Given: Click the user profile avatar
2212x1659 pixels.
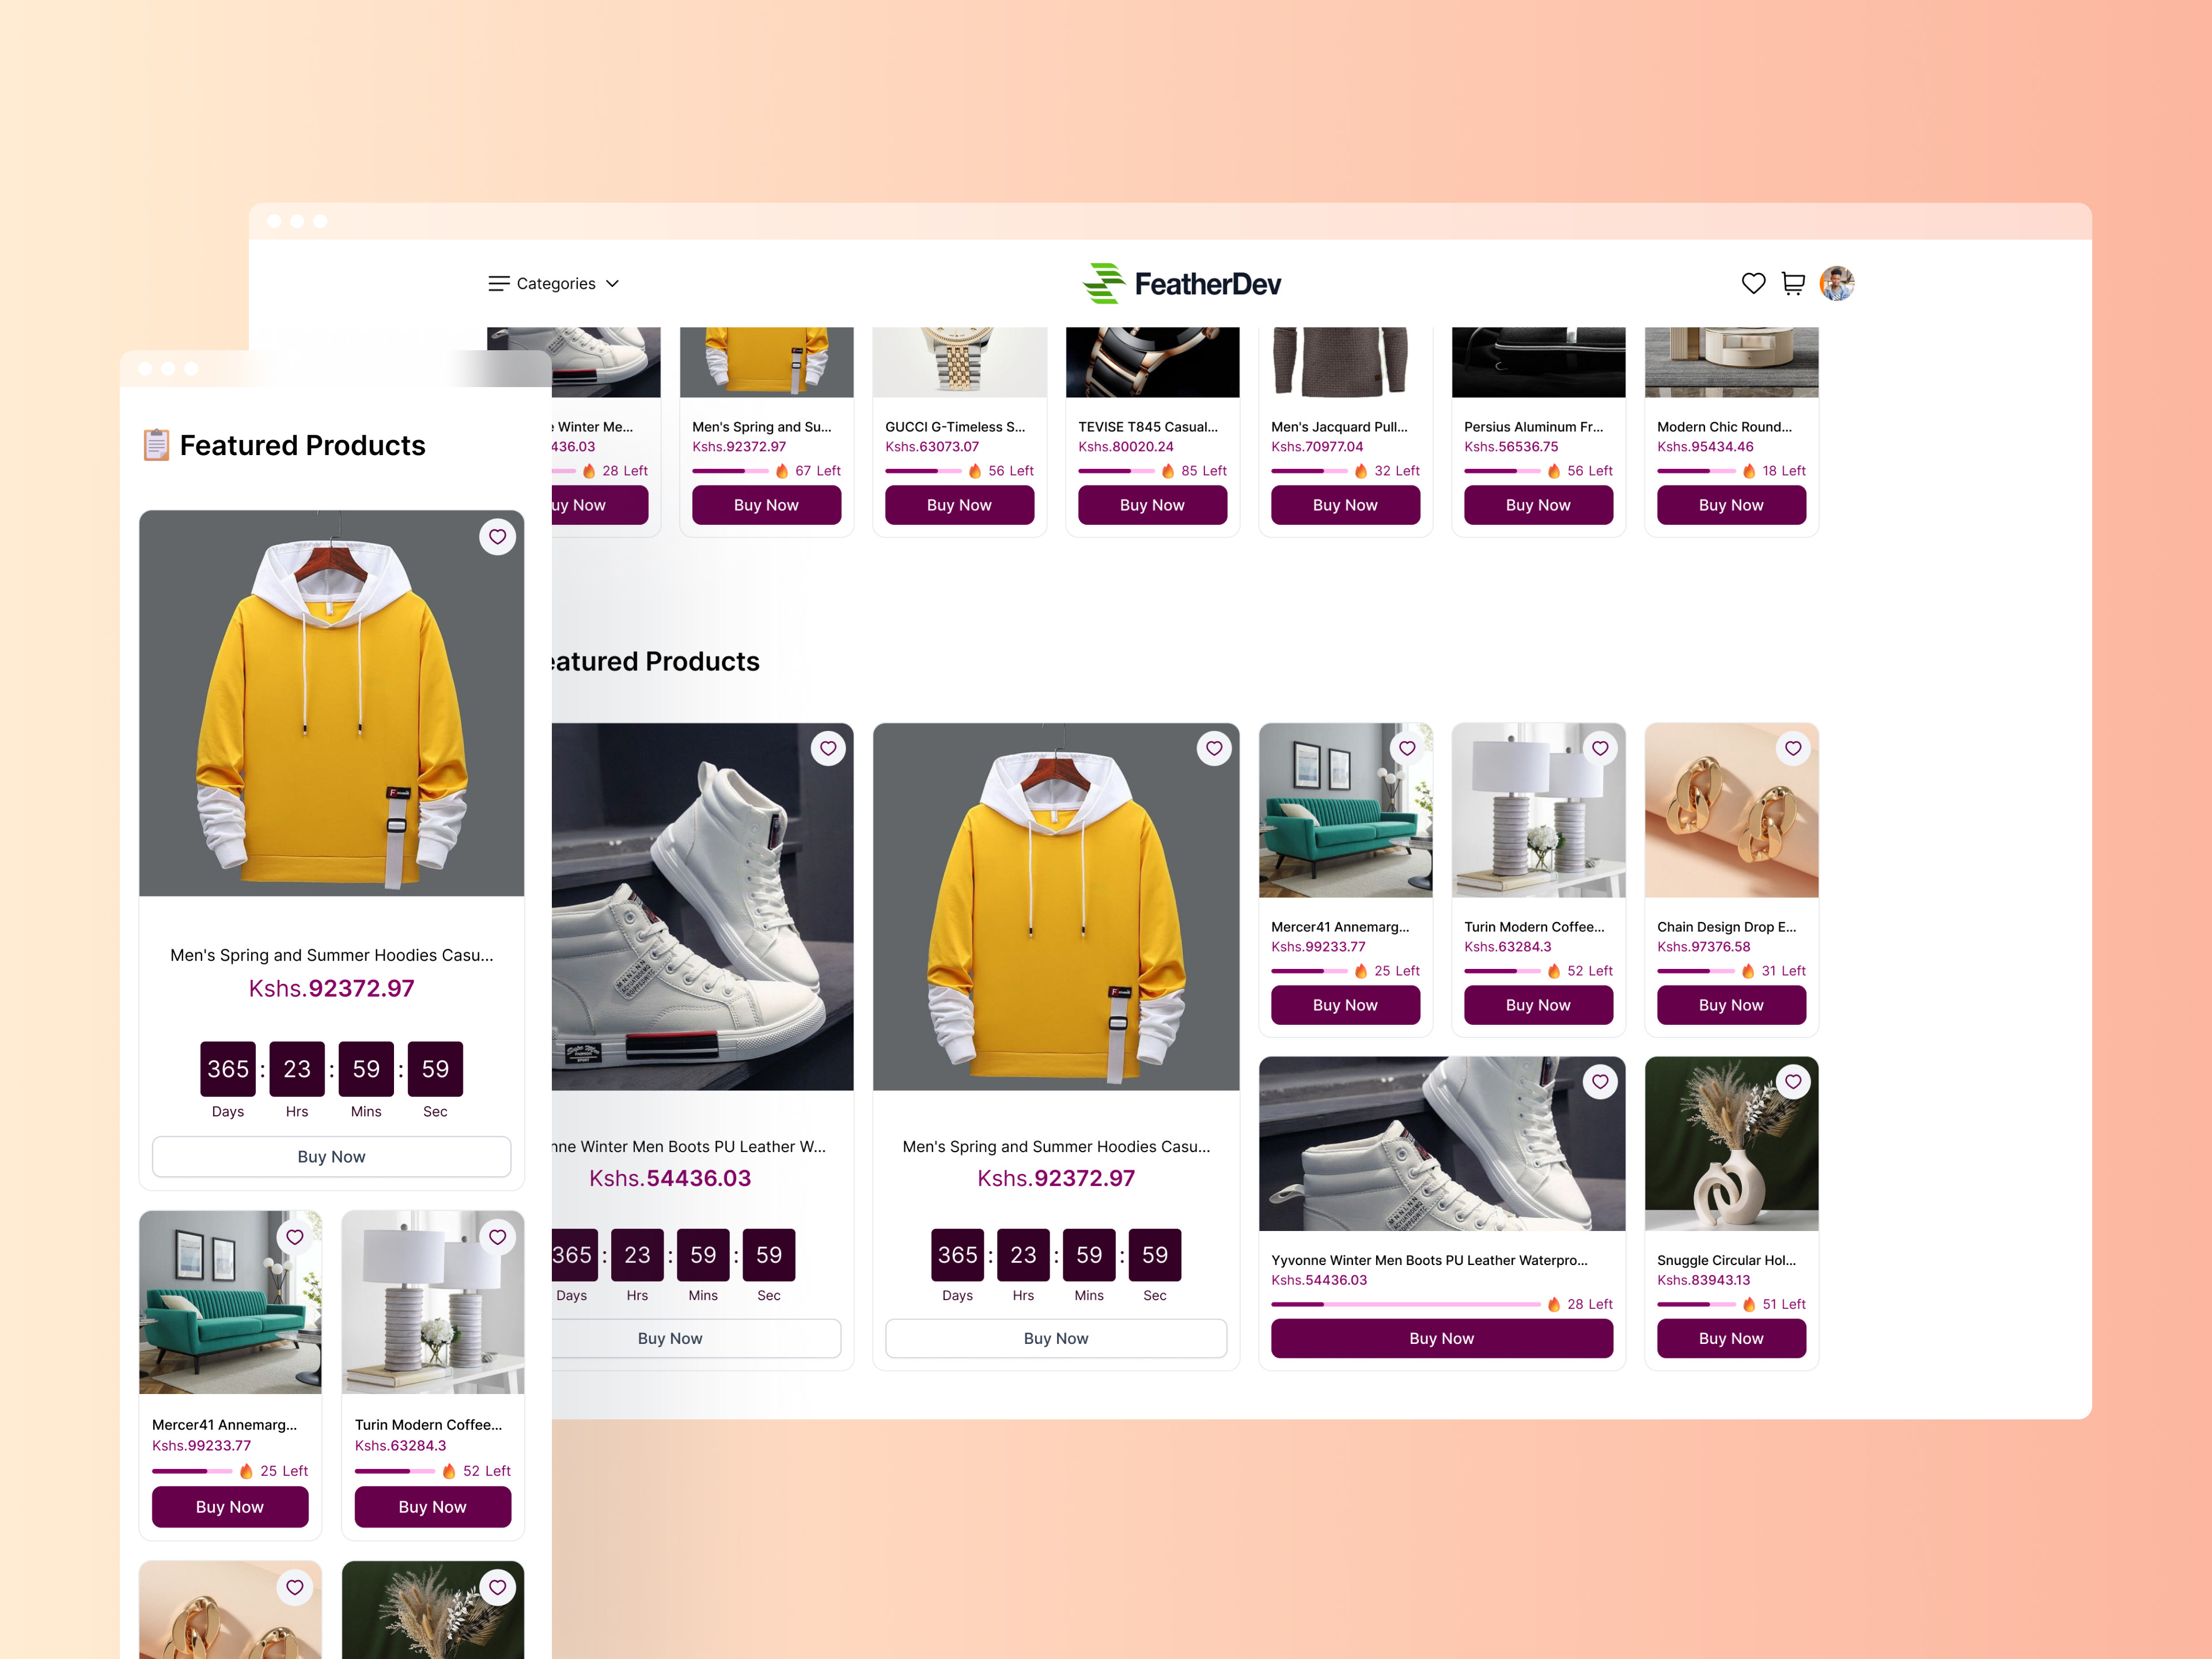Looking at the screenshot, I should pos(1837,284).
